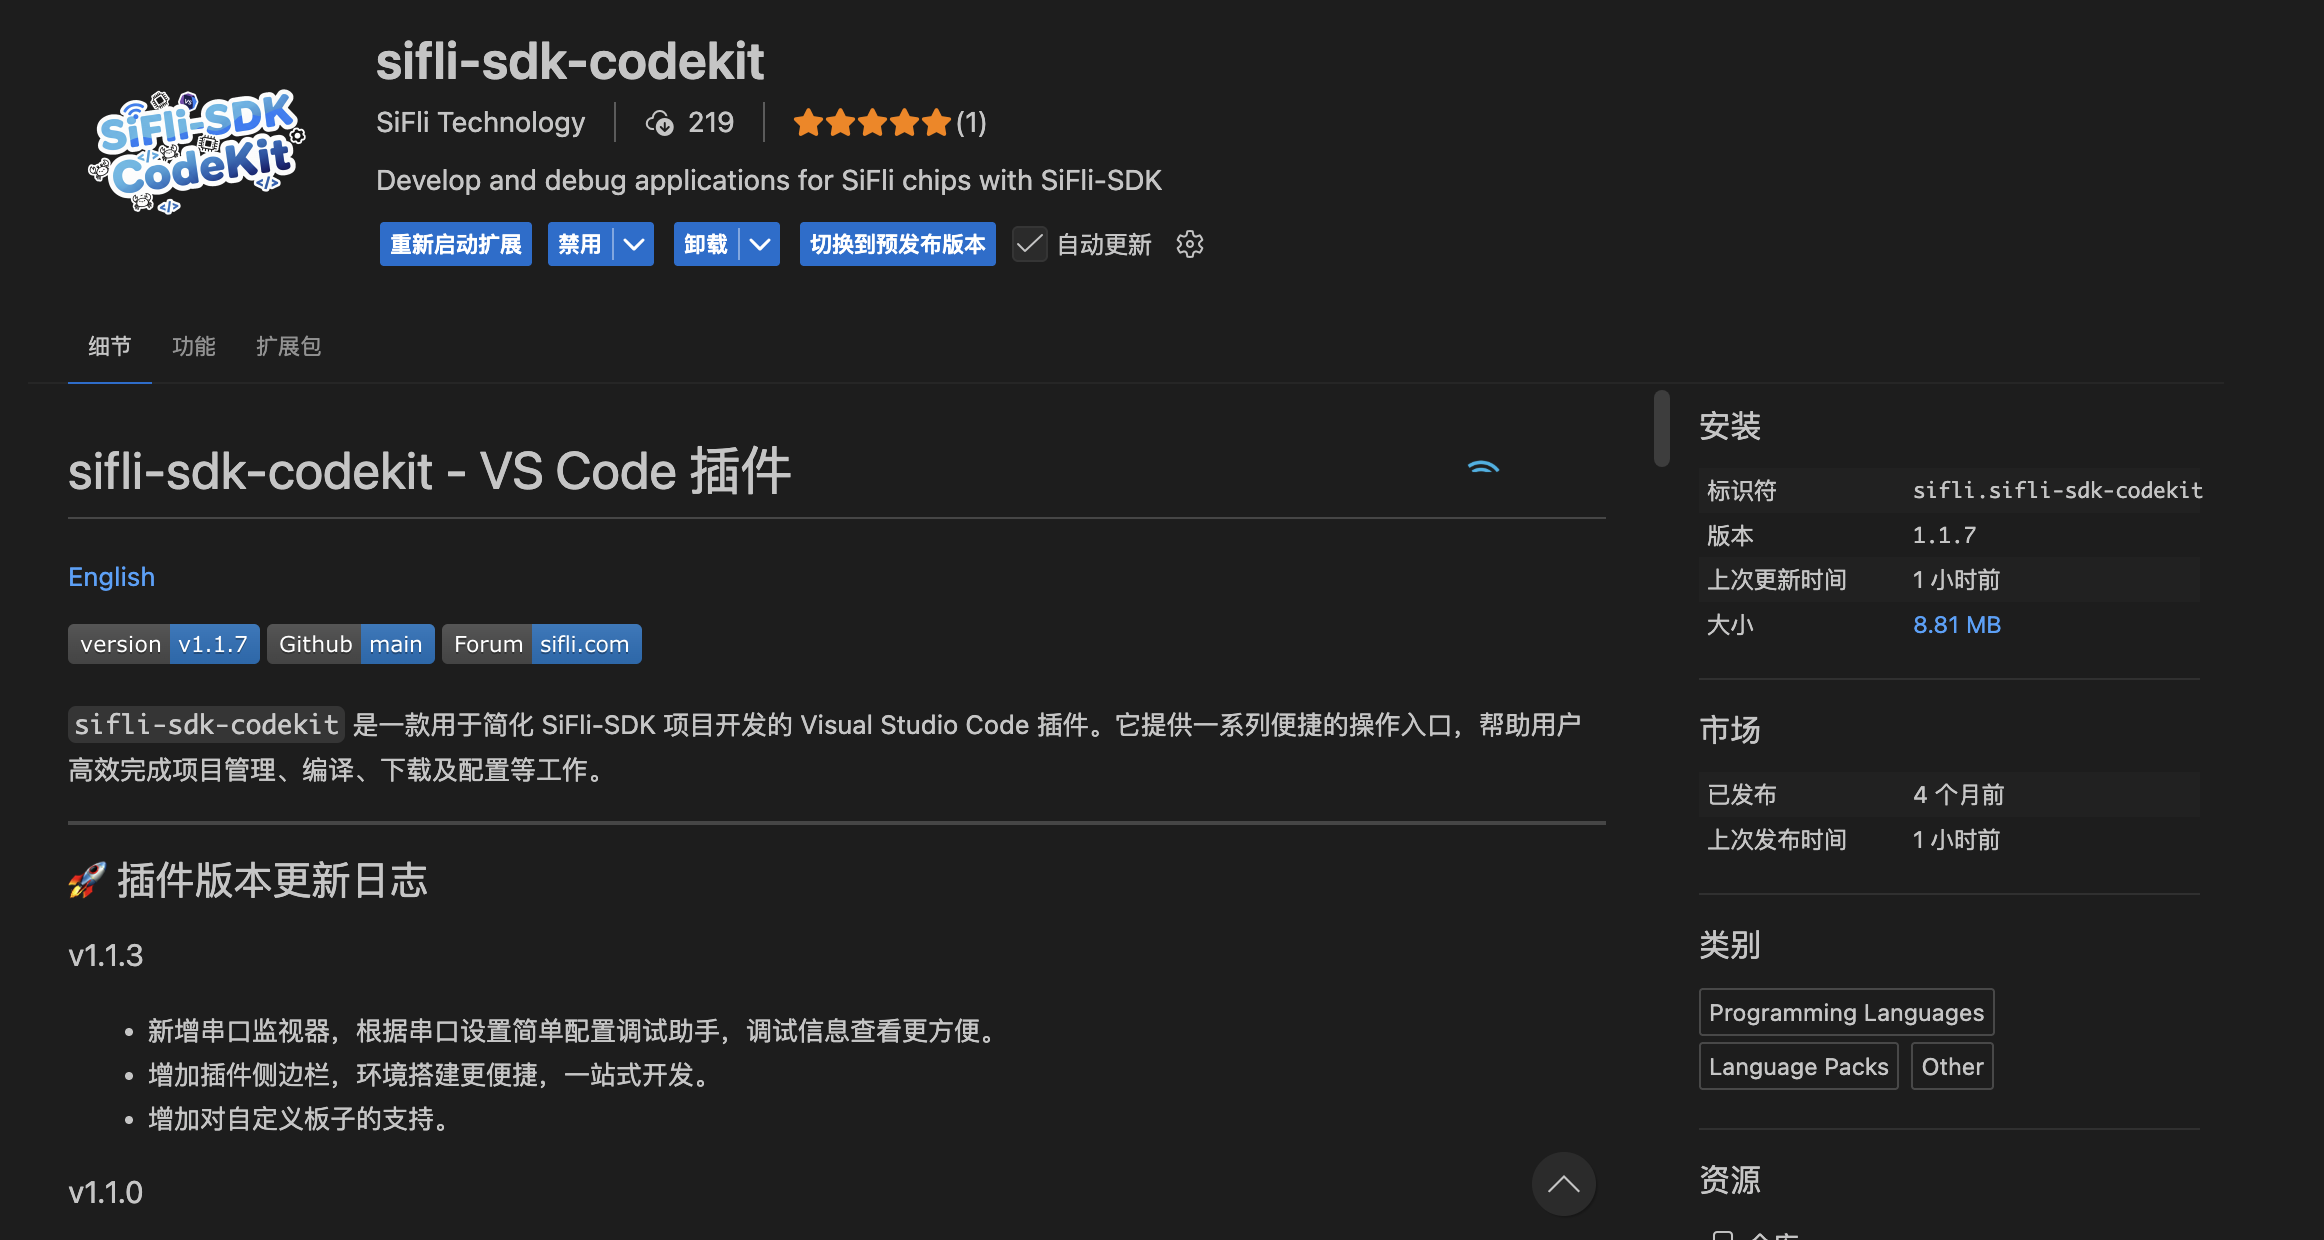Click the version v1.1.7 badge
This screenshot has height=1240, width=2324.
coord(164,644)
